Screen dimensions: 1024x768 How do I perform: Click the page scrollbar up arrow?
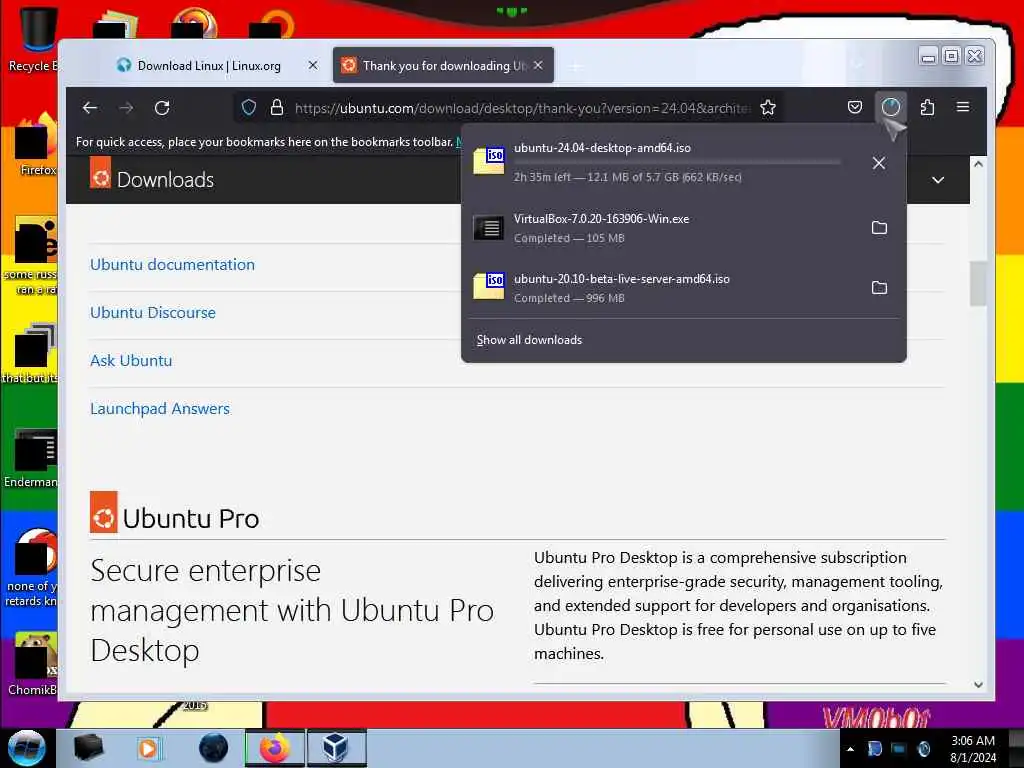coord(978,165)
